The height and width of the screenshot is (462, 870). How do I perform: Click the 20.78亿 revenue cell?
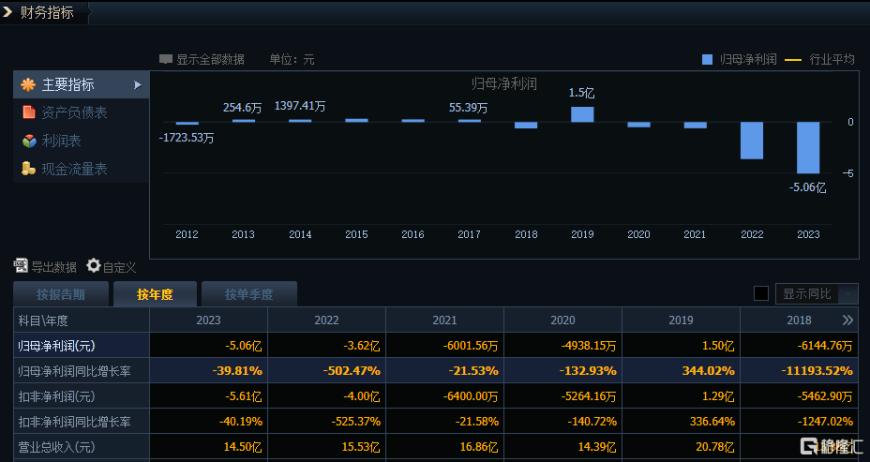pos(681,446)
